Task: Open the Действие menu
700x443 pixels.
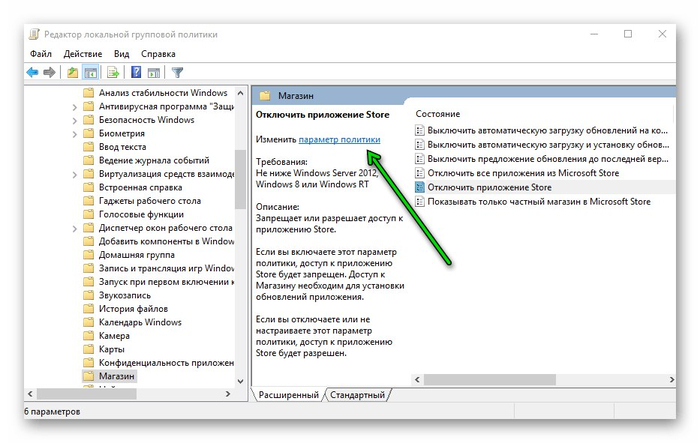Action: [83, 53]
